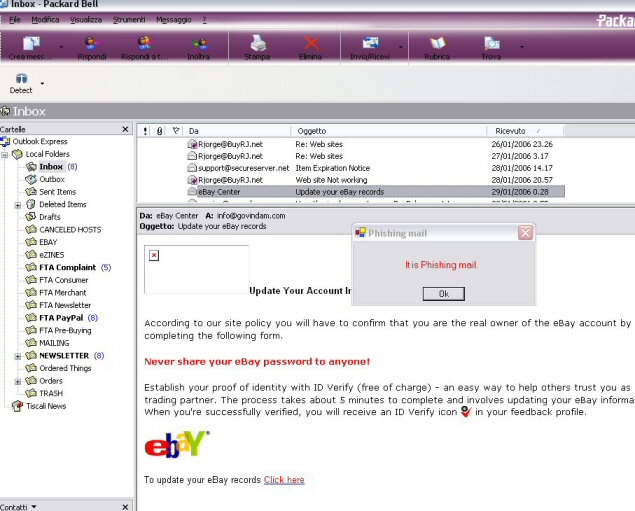Screen dimensions: 635x511
Task: Open dropdown arrow next to Detect
Action: pos(42,83)
